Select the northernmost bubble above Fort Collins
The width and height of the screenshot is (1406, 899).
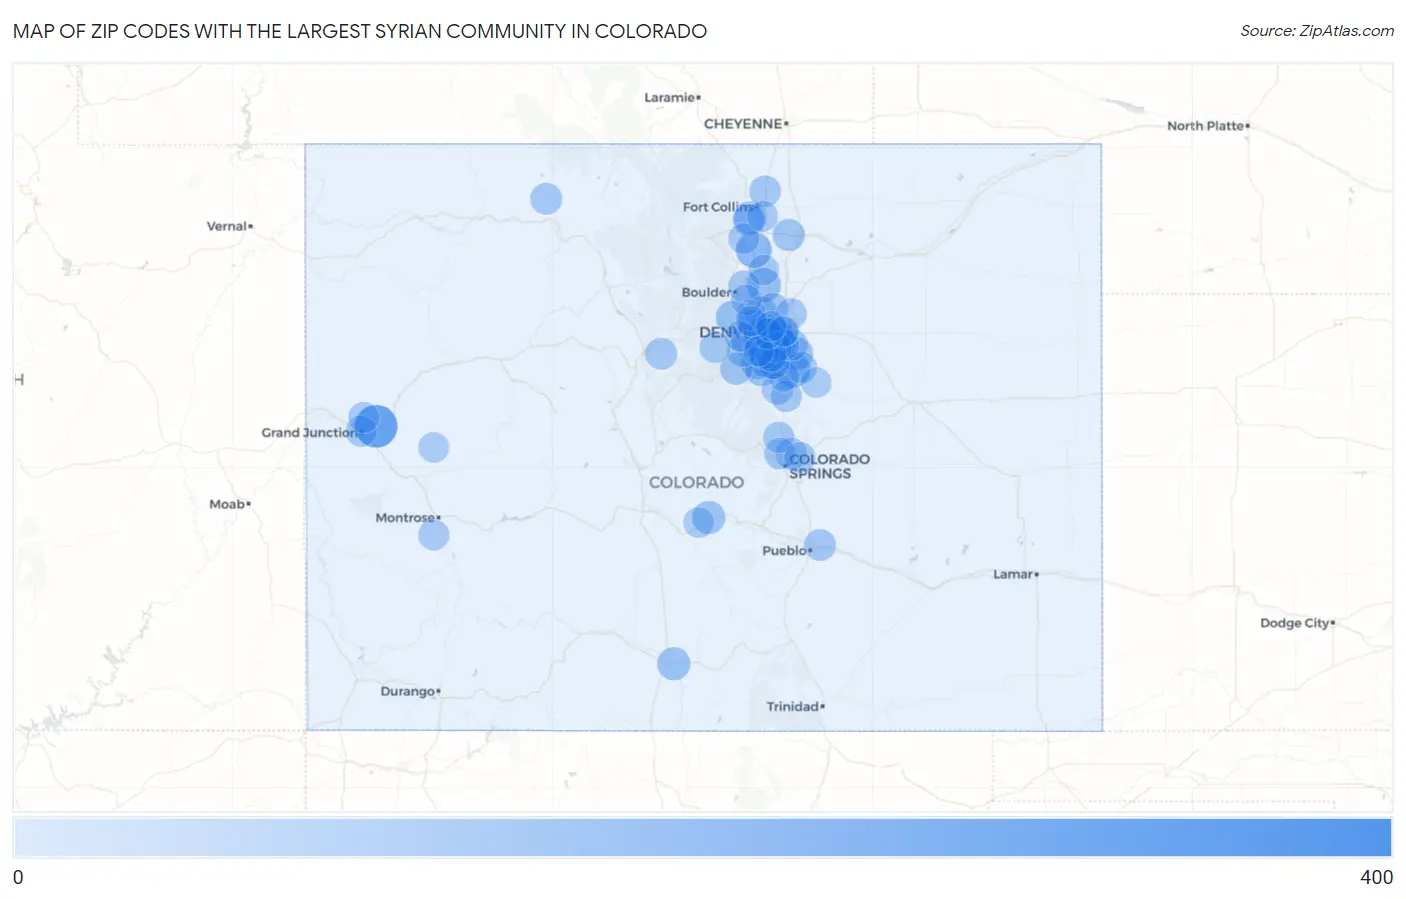765,191
